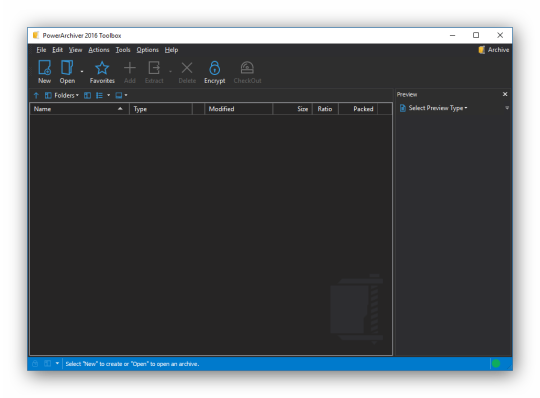Open the Actions menu

[99, 50]
